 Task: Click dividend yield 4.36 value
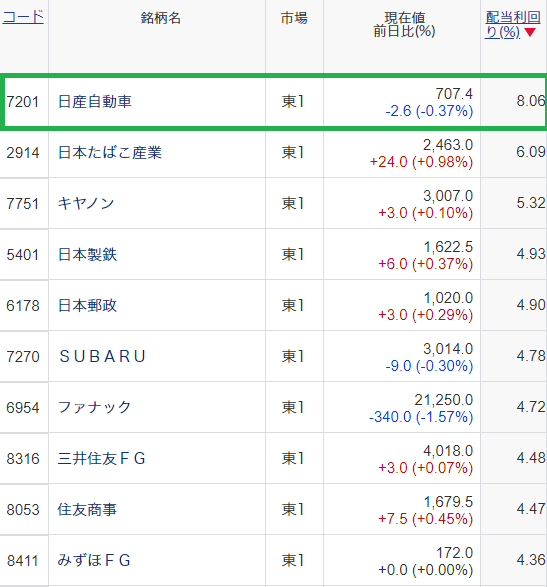531,559
